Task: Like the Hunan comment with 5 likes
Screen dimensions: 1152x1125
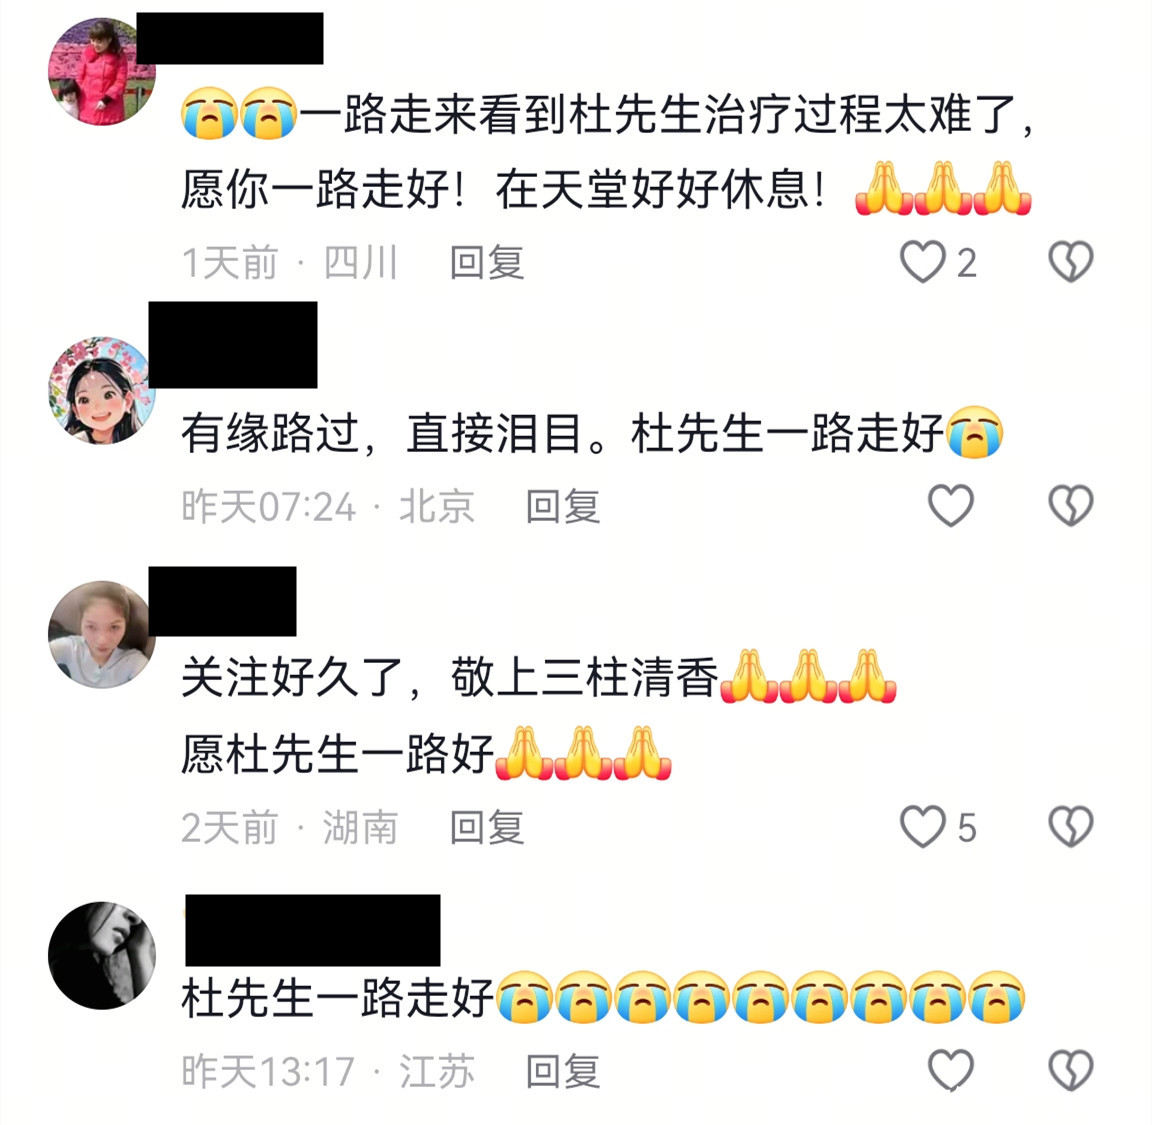Action: pos(923,827)
